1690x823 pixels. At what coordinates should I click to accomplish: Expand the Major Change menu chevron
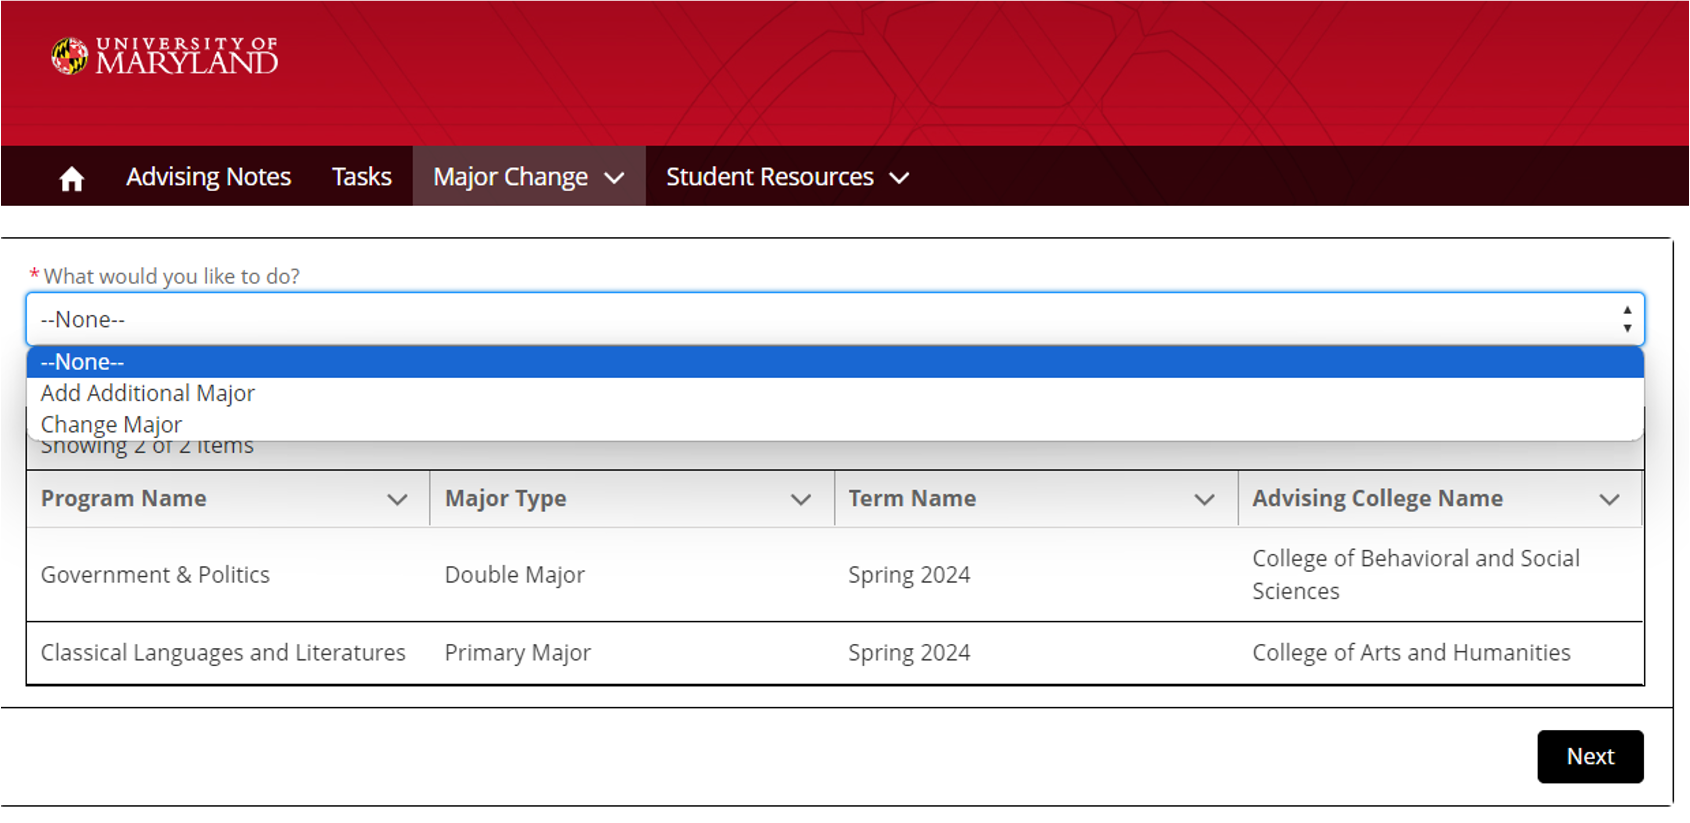click(615, 178)
